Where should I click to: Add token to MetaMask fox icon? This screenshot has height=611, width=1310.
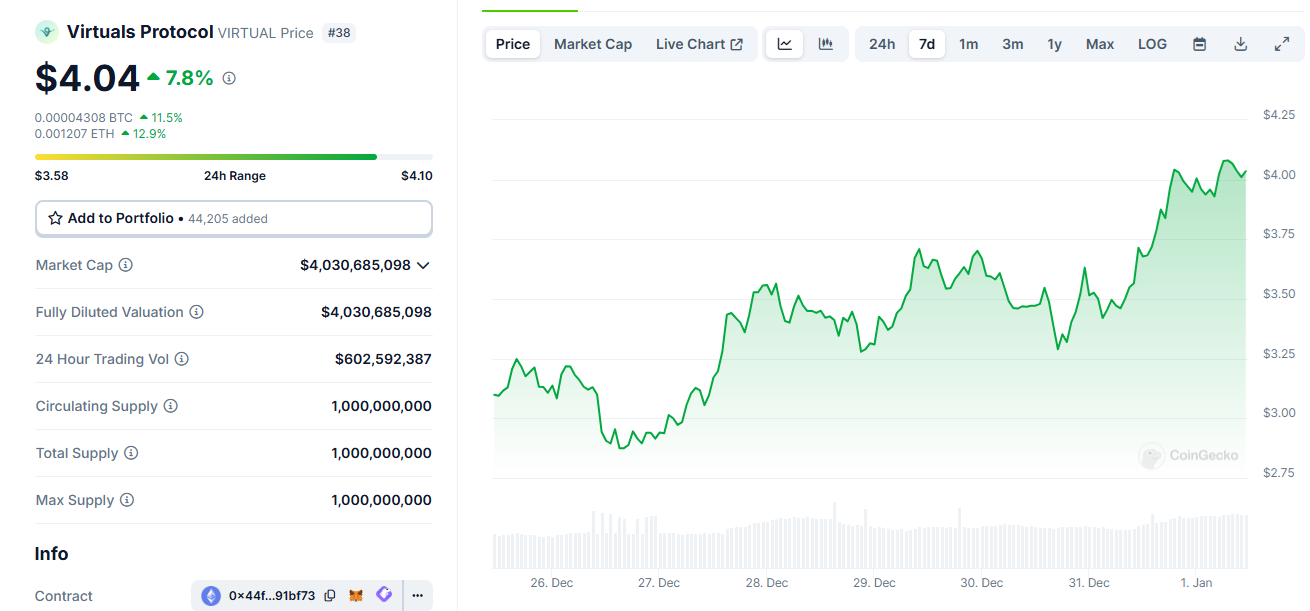coord(356,596)
